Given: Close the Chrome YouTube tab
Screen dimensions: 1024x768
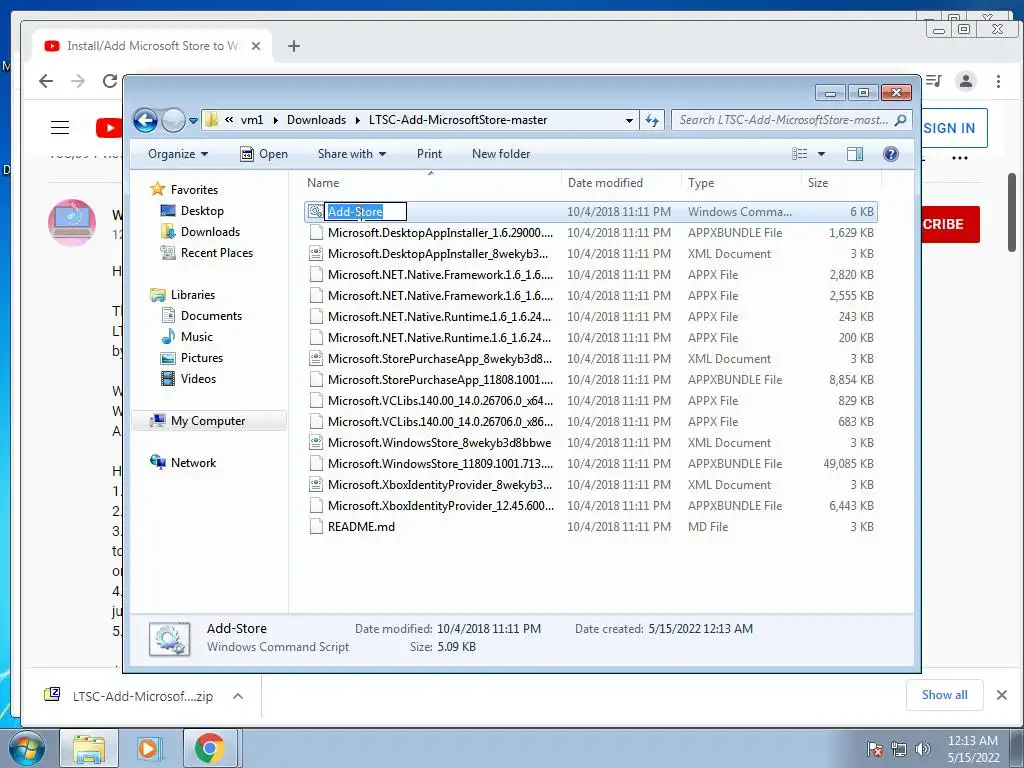Looking at the screenshot, I should [x=256, y=46].
